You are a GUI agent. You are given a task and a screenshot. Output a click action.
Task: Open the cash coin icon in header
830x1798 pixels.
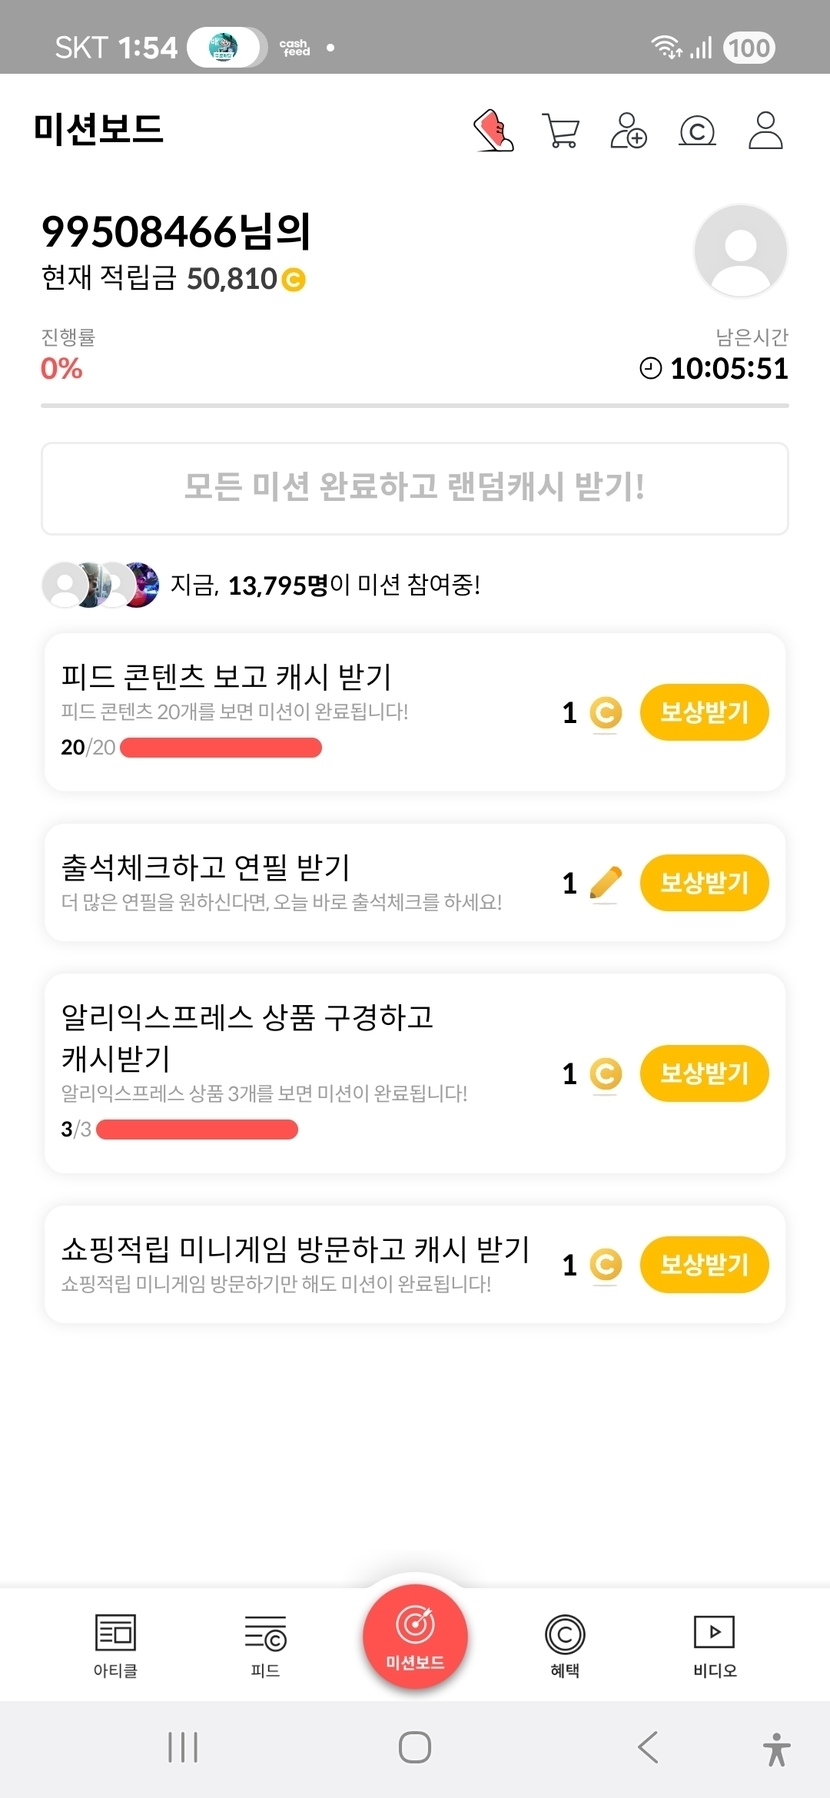(x=697, y=130)
